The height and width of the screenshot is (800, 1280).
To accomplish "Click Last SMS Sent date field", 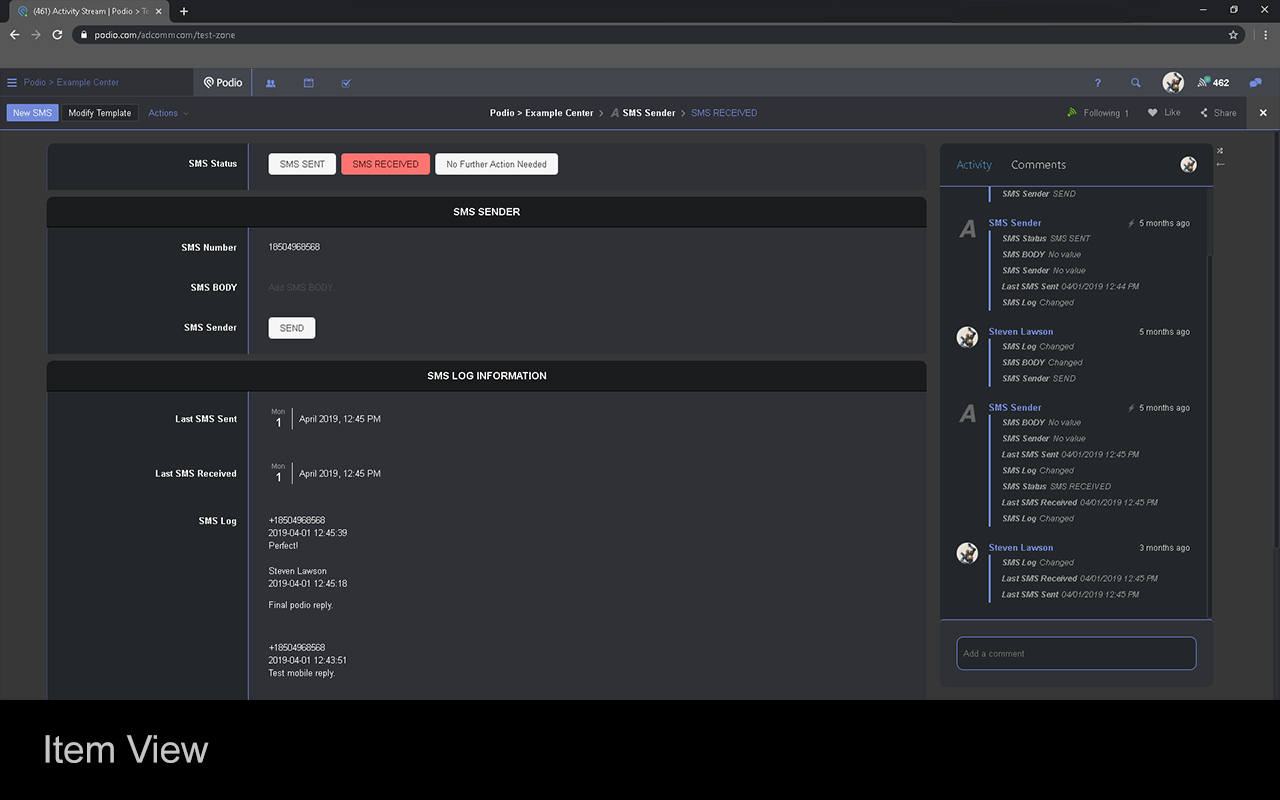I will (325, 419).
